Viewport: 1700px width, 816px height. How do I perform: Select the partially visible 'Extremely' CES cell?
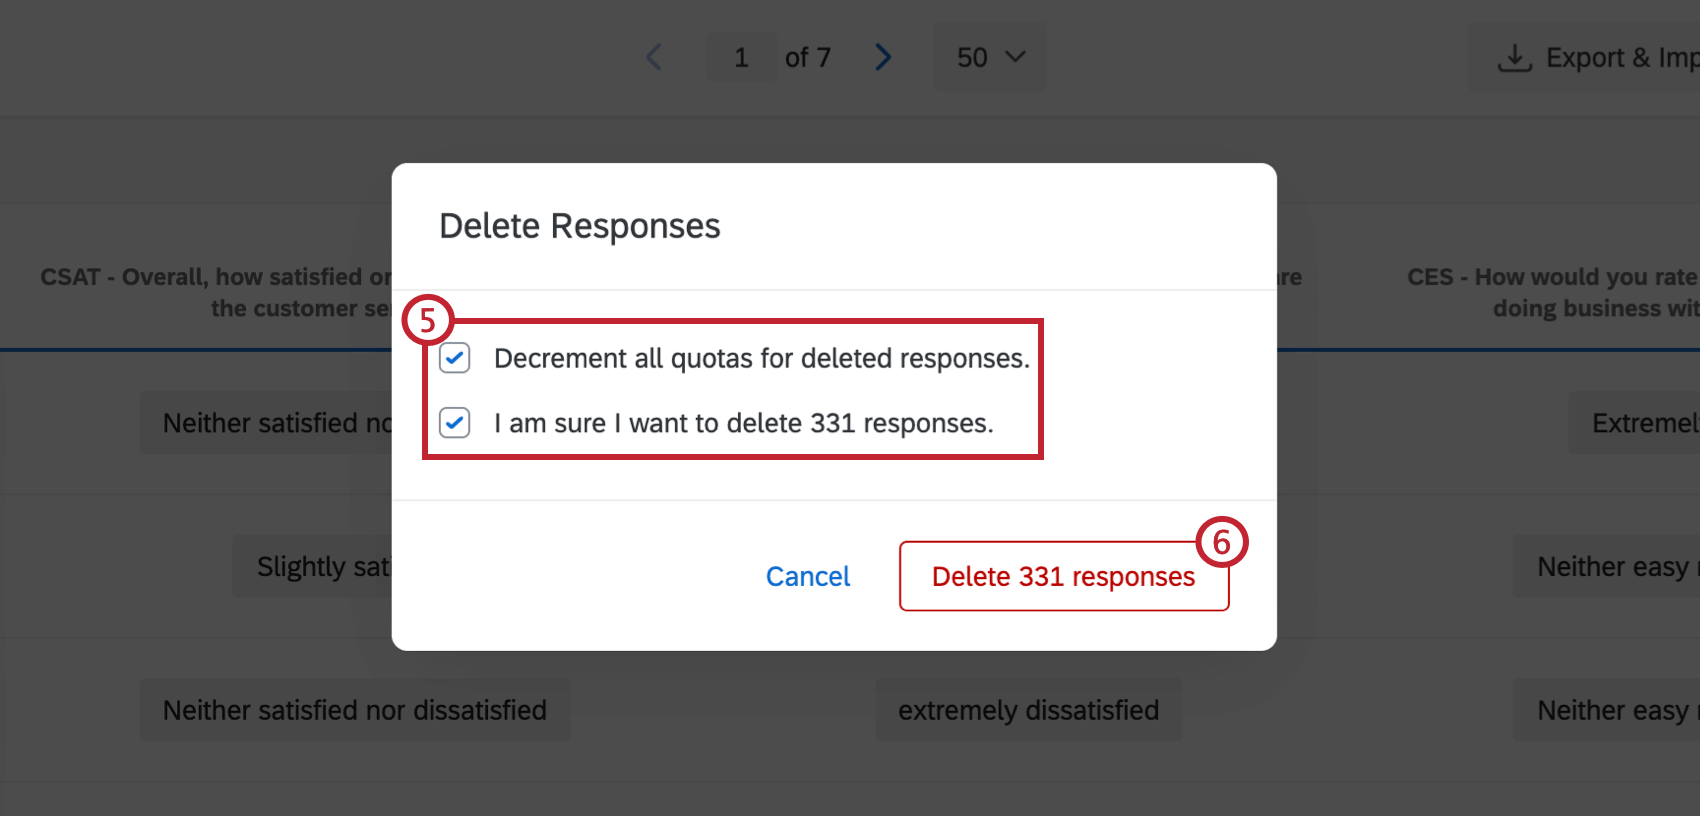[1640, 422]
